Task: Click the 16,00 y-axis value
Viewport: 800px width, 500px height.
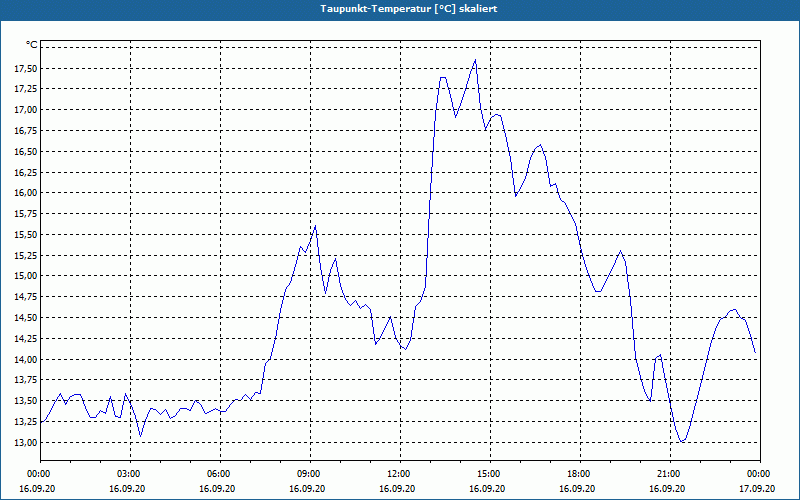Action: 27,193
